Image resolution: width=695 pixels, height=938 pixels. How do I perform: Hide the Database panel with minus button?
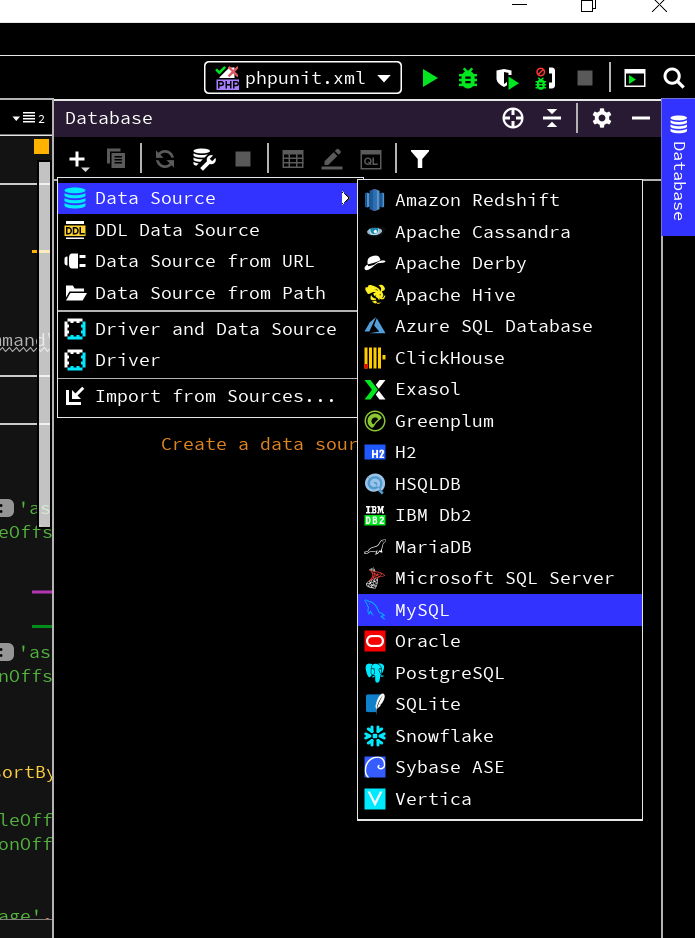[641, 118]
